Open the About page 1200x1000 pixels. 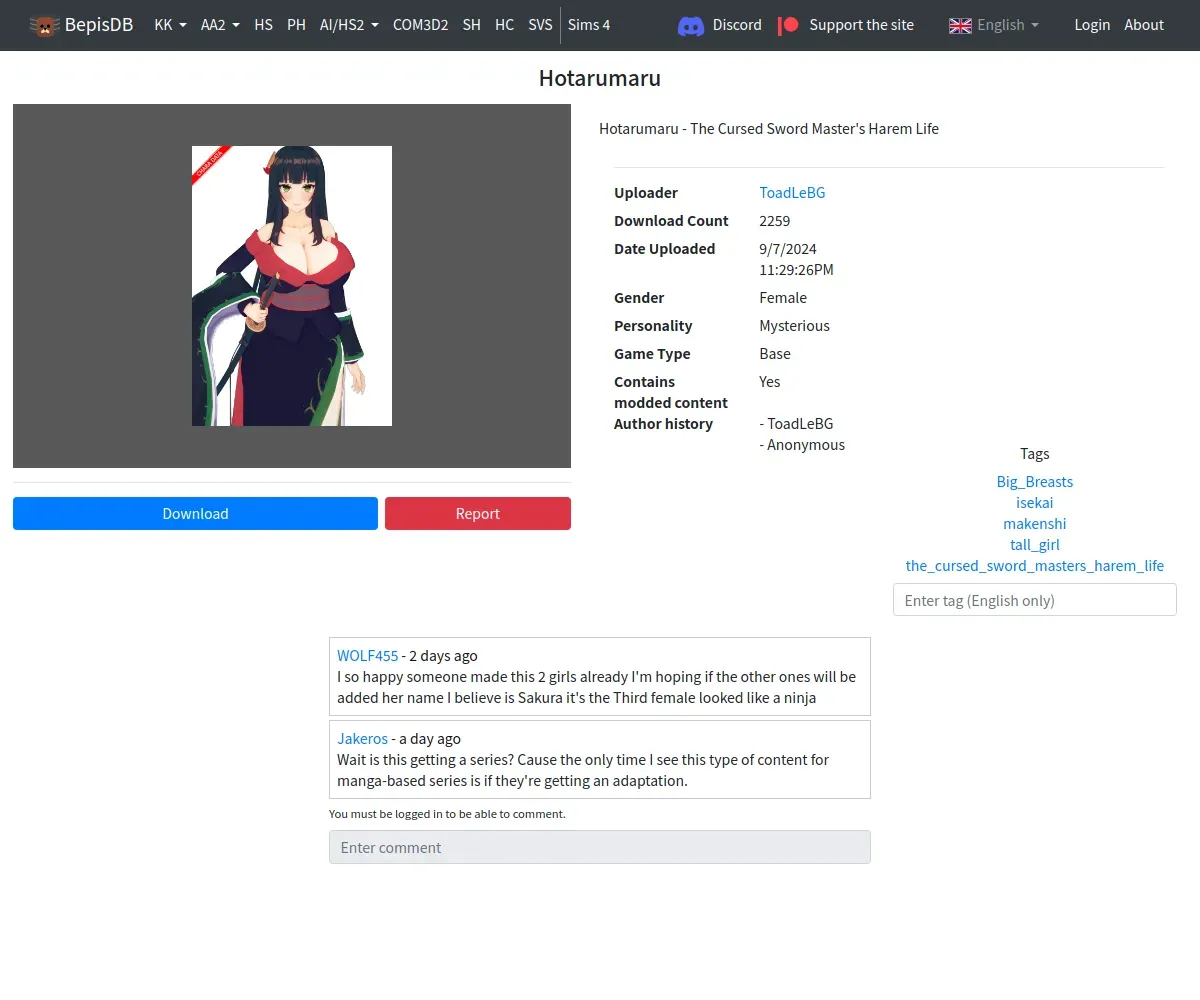[x=1144, y=25]
